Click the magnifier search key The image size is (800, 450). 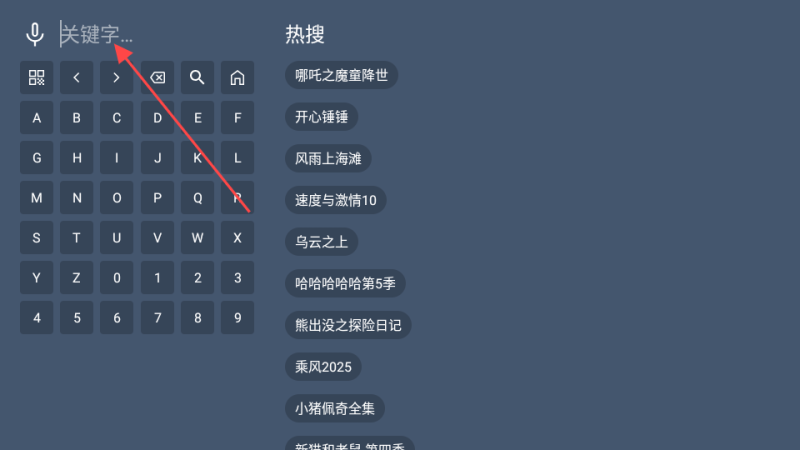pyautogui.click(x=197, y=78)
